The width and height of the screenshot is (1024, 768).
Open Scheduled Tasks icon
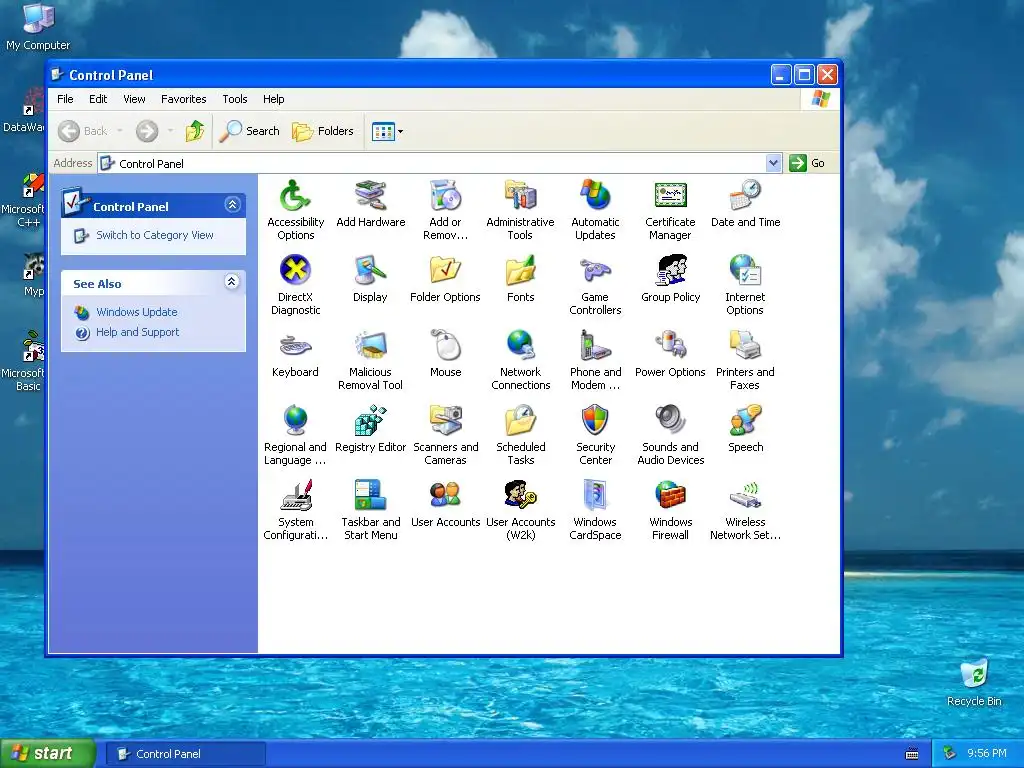(x=520, y=421)
